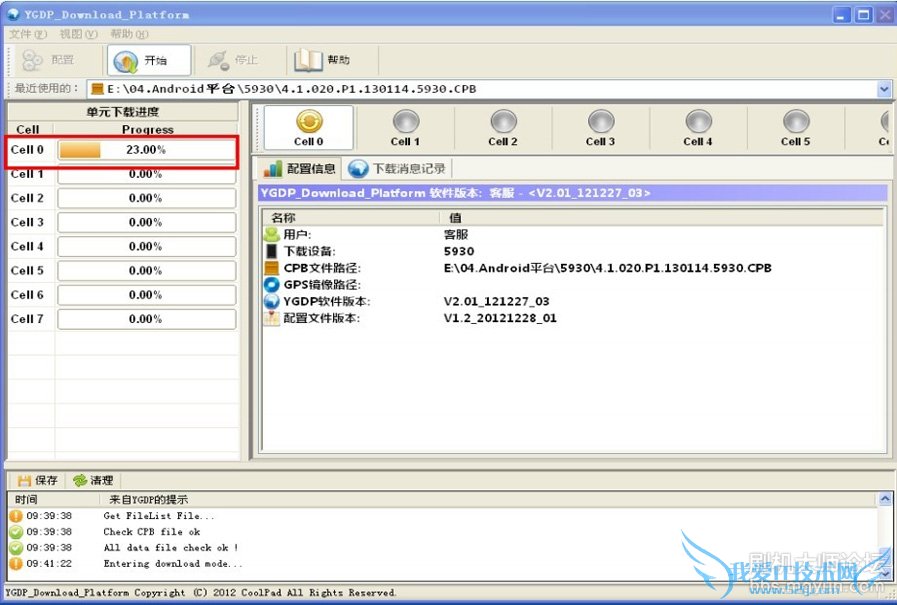Click the Cell 5 progress bar
The image size is (897, 605).
click(146, 270)
